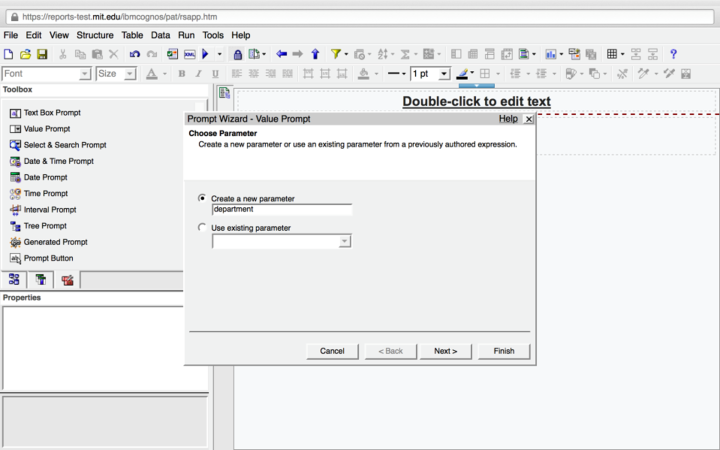Click the blue Up arrow toolbar icon
This screenshot has width=720, height=450.
point(315,54)
